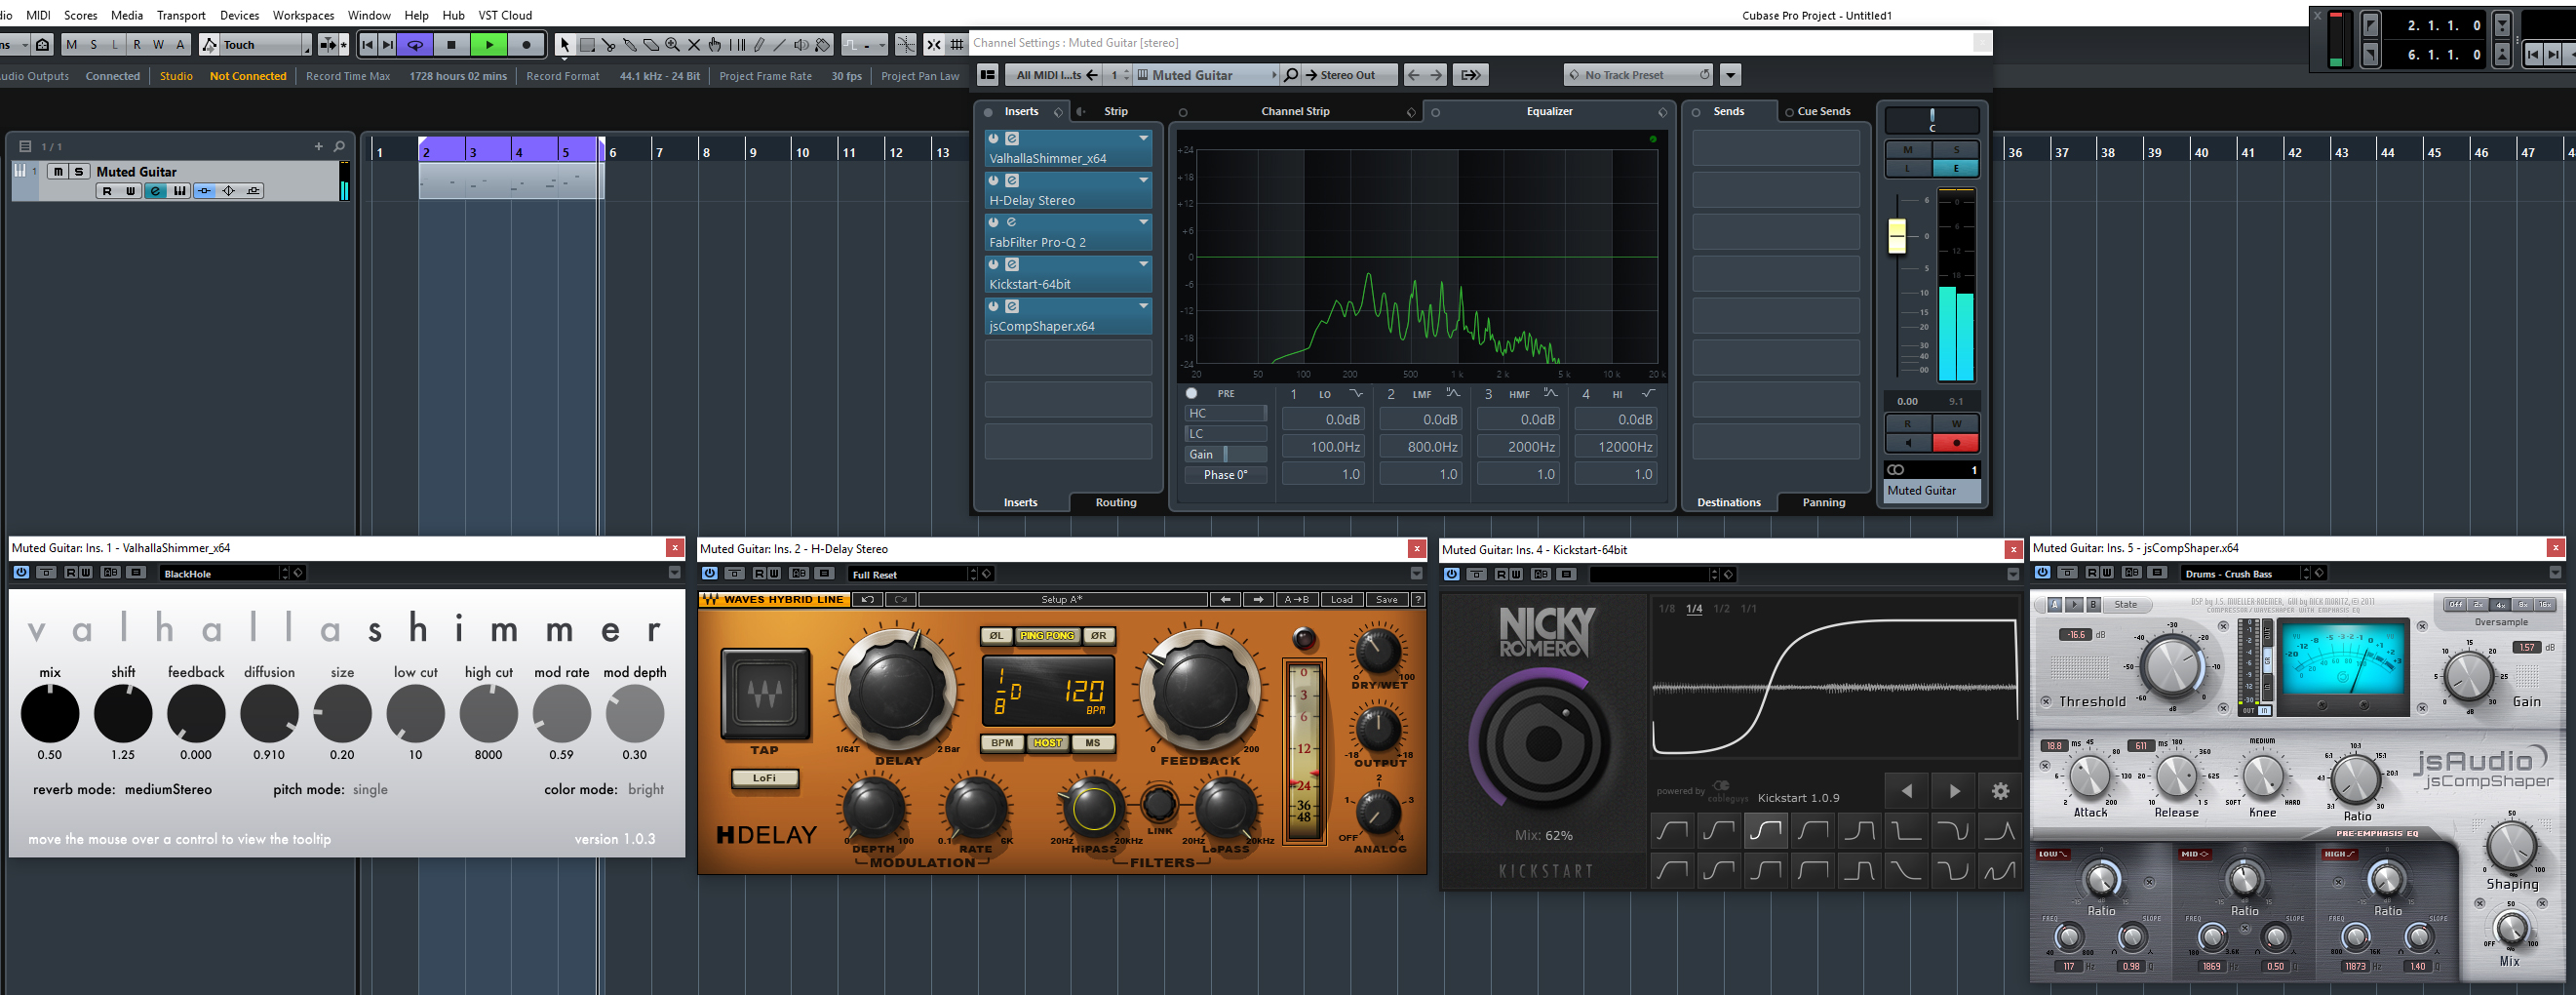Switch to the Routing tab
Image resolution: width=2576 pixels, height=995 pixels.
(1116, 502)
